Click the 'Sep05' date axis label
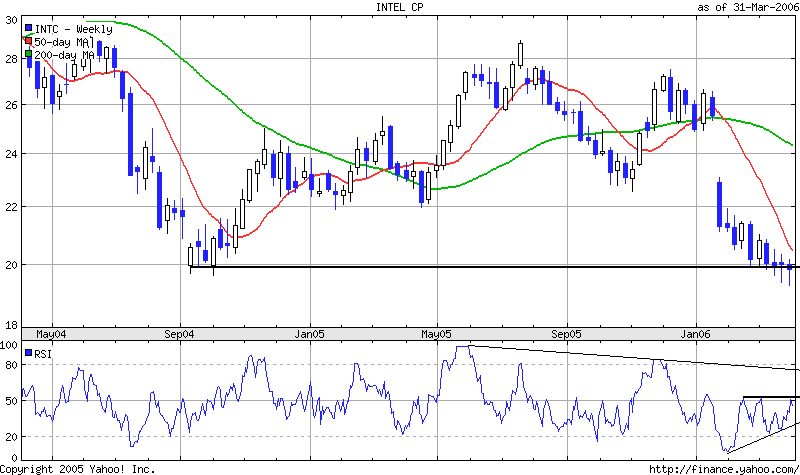This screenshot has height=475, width=800. point(566,335)
